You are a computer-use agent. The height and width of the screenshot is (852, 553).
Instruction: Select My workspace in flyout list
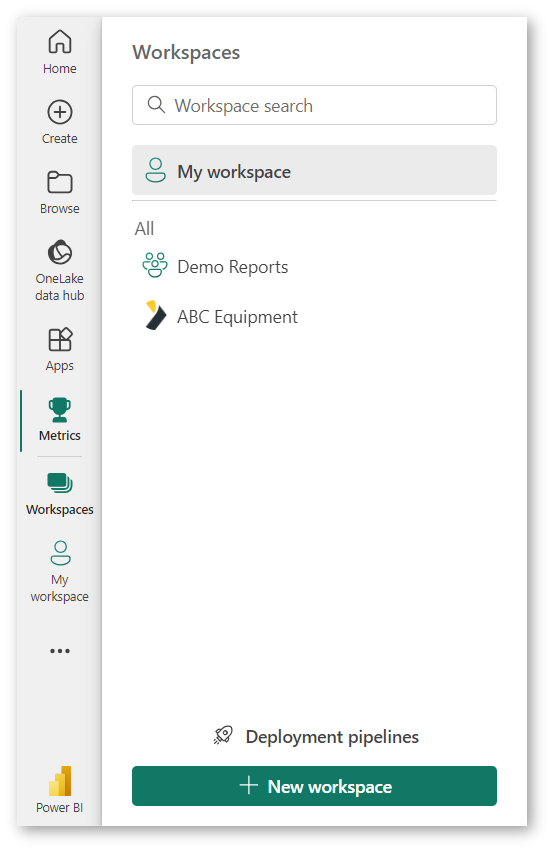pos(314,170)
